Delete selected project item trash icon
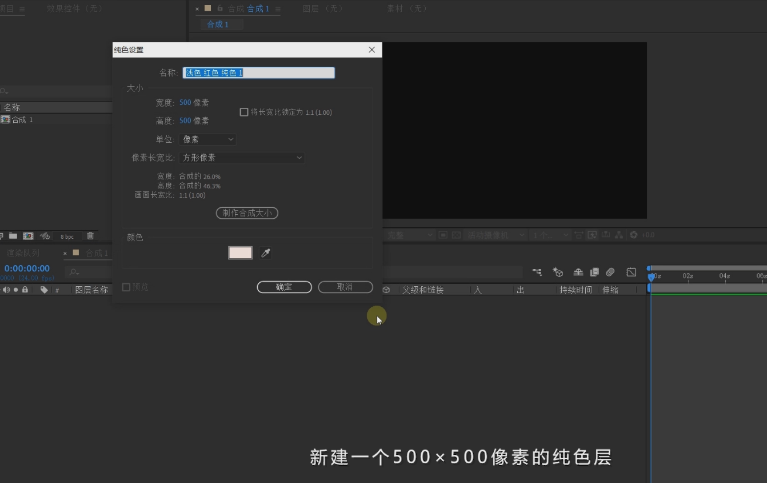 click(90, 236)
